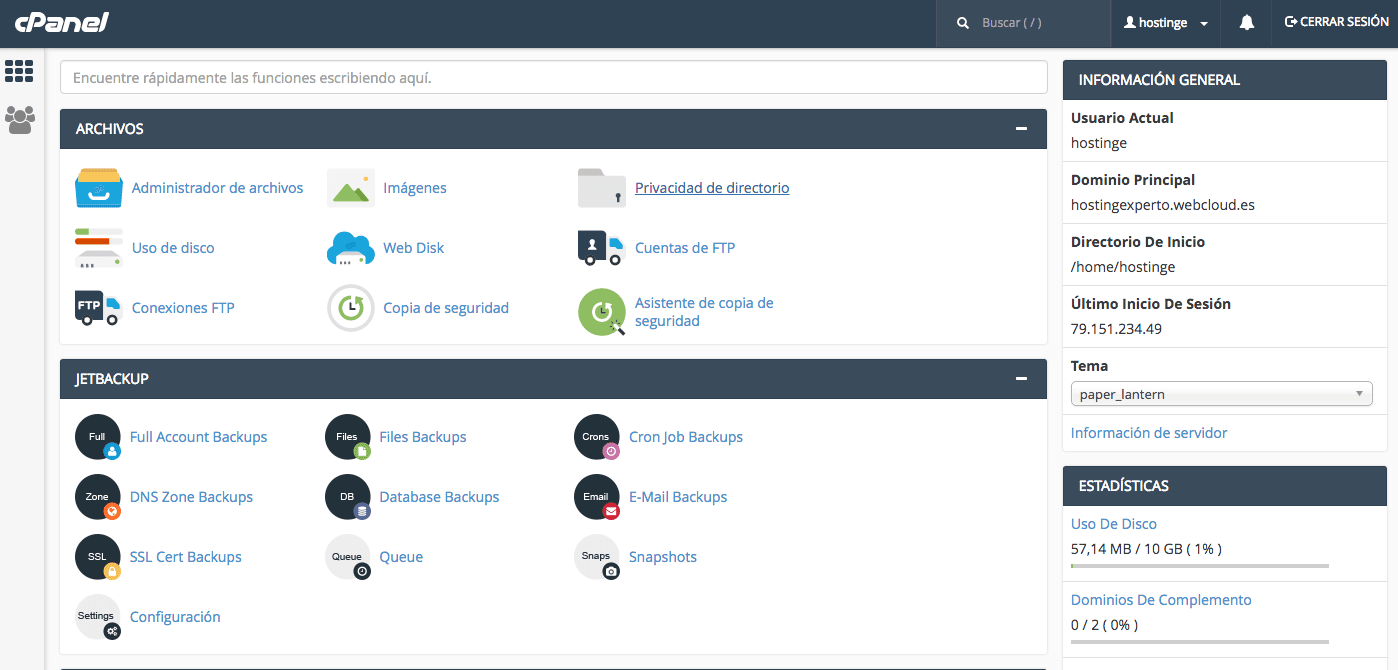
Task: Click the cPanel logo
Action: [61, 22]
